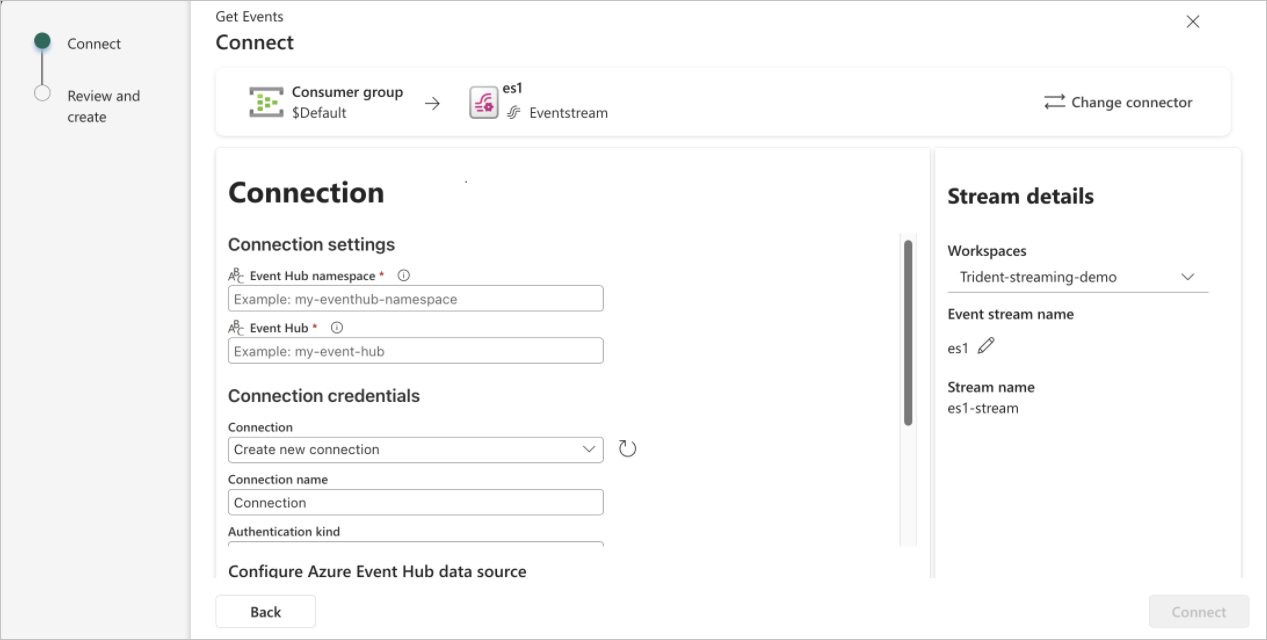Click the Connection name field
The height and width of the screenshot is (640, 1267).
(416, 502)
